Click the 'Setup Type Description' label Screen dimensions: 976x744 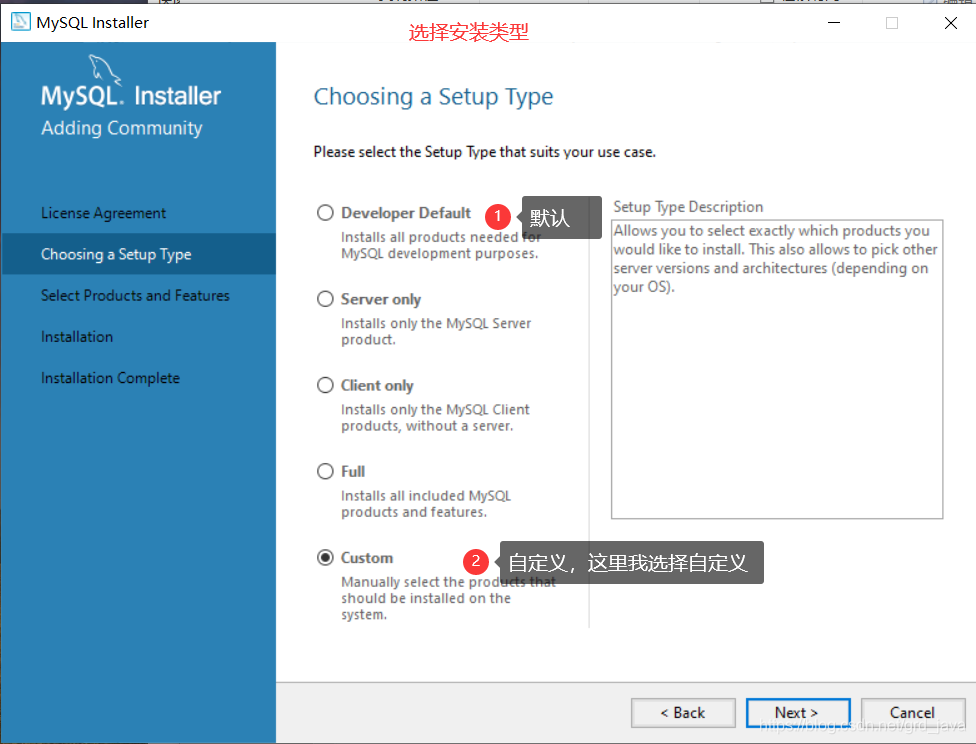[688, 207]
